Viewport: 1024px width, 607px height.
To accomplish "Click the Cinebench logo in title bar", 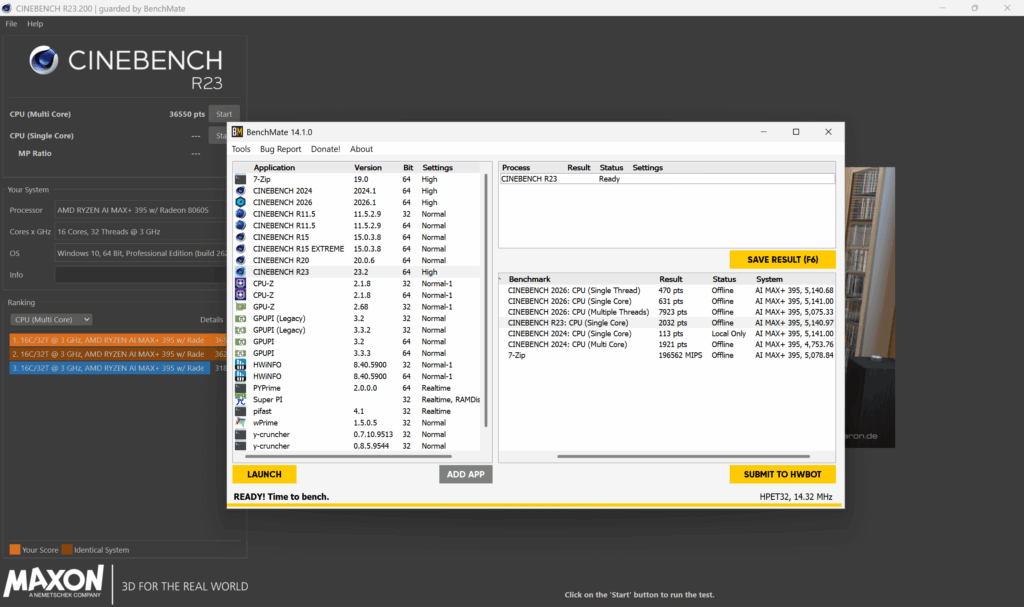I will [x=7, y=8].
